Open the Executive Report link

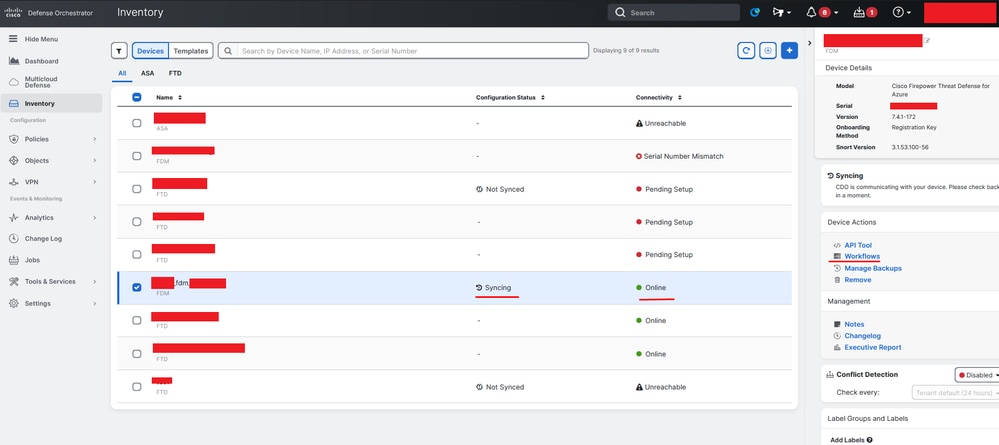click(x=873, y=347)
